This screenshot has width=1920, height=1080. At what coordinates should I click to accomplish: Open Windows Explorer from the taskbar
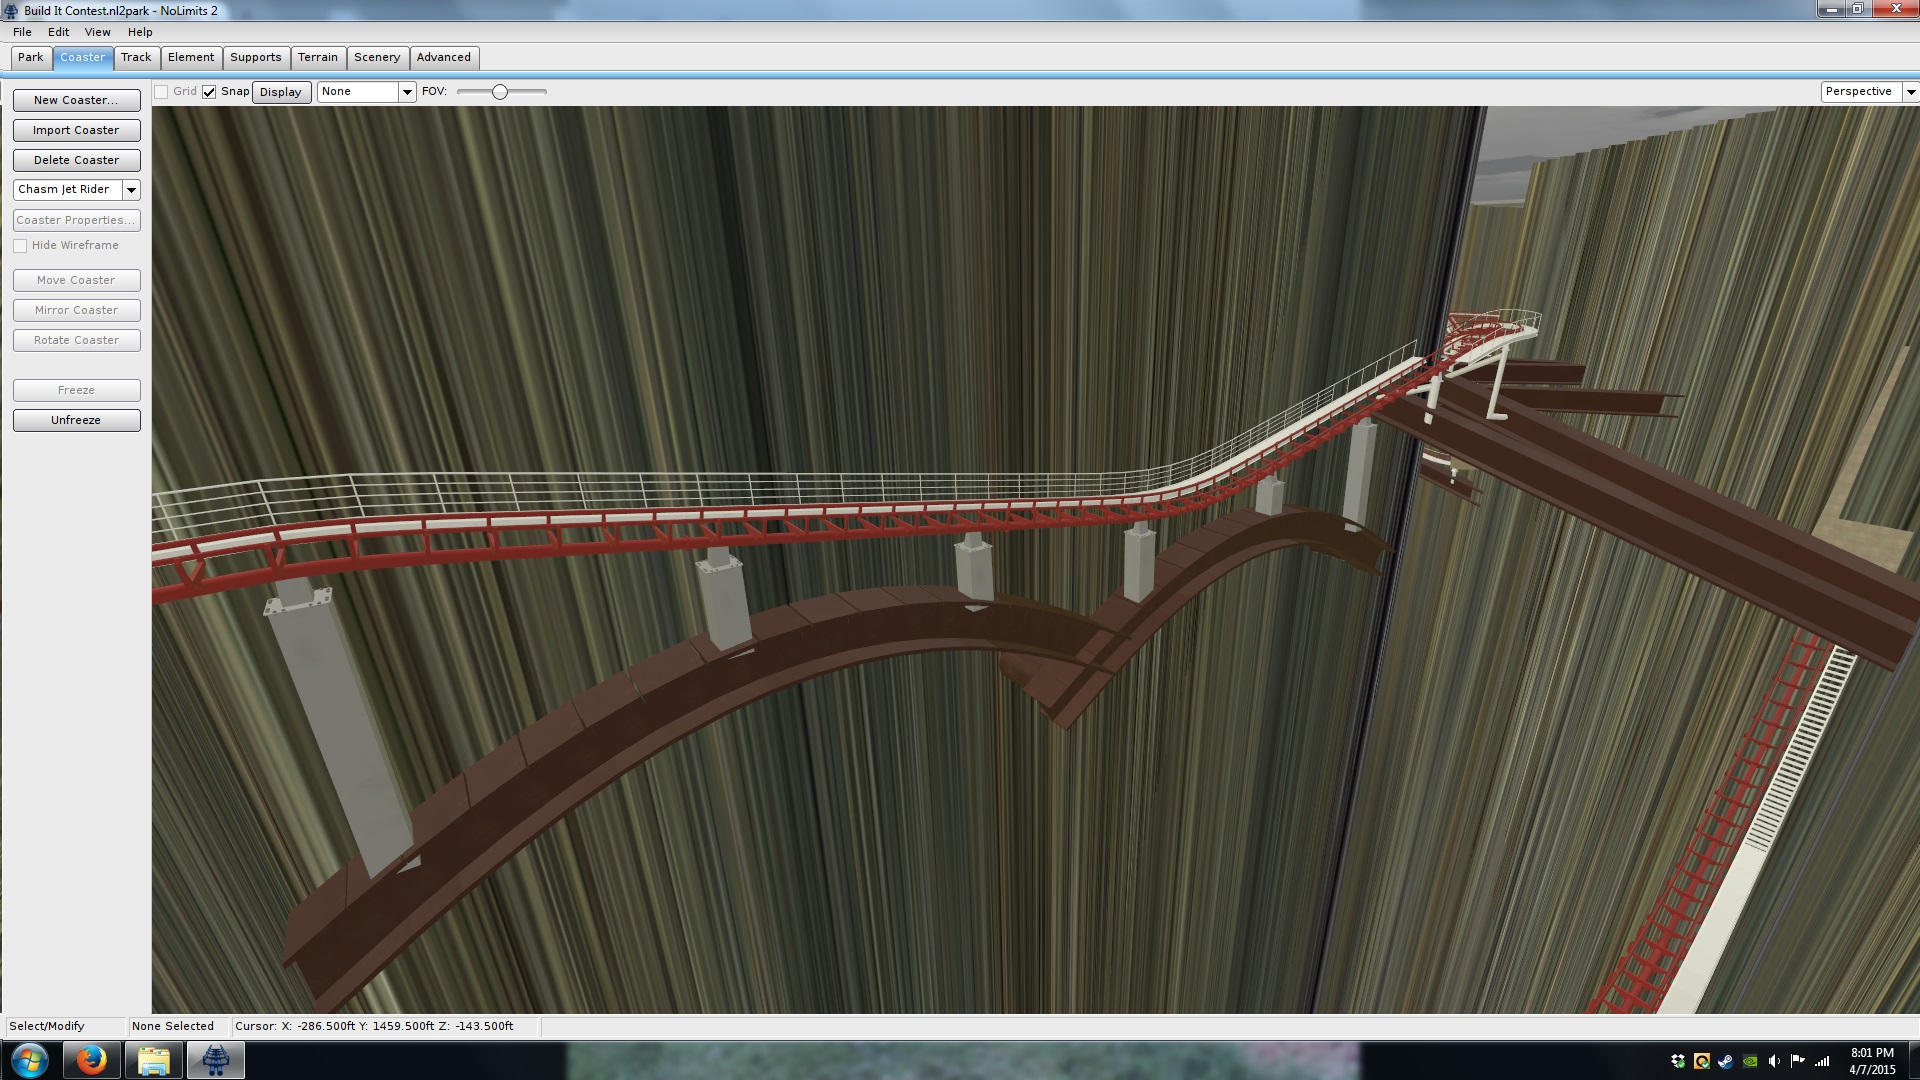(153, 1060)
